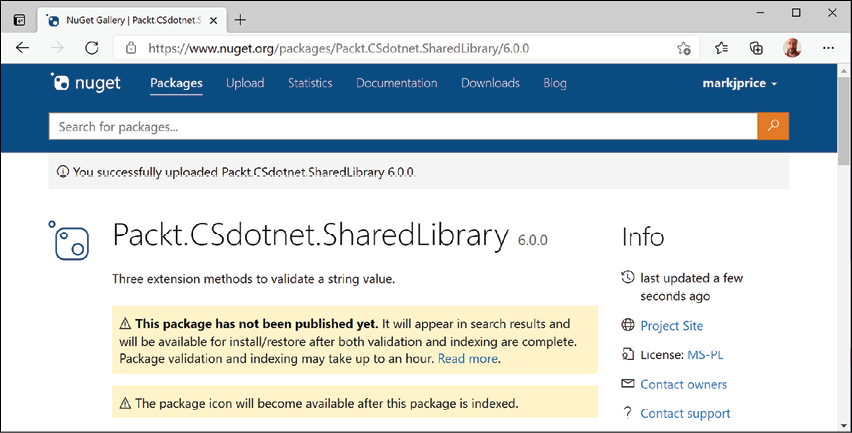Click the browser refresh icon

pyautogui.click(x=91, y=47)
